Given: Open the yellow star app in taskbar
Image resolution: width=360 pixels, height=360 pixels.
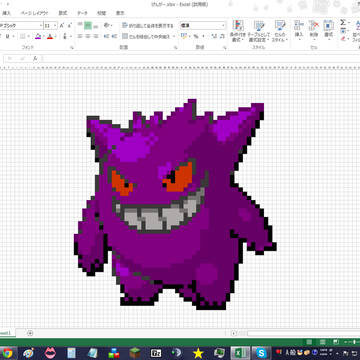Looking at the screenshot, I should click(x=198, y=353).
